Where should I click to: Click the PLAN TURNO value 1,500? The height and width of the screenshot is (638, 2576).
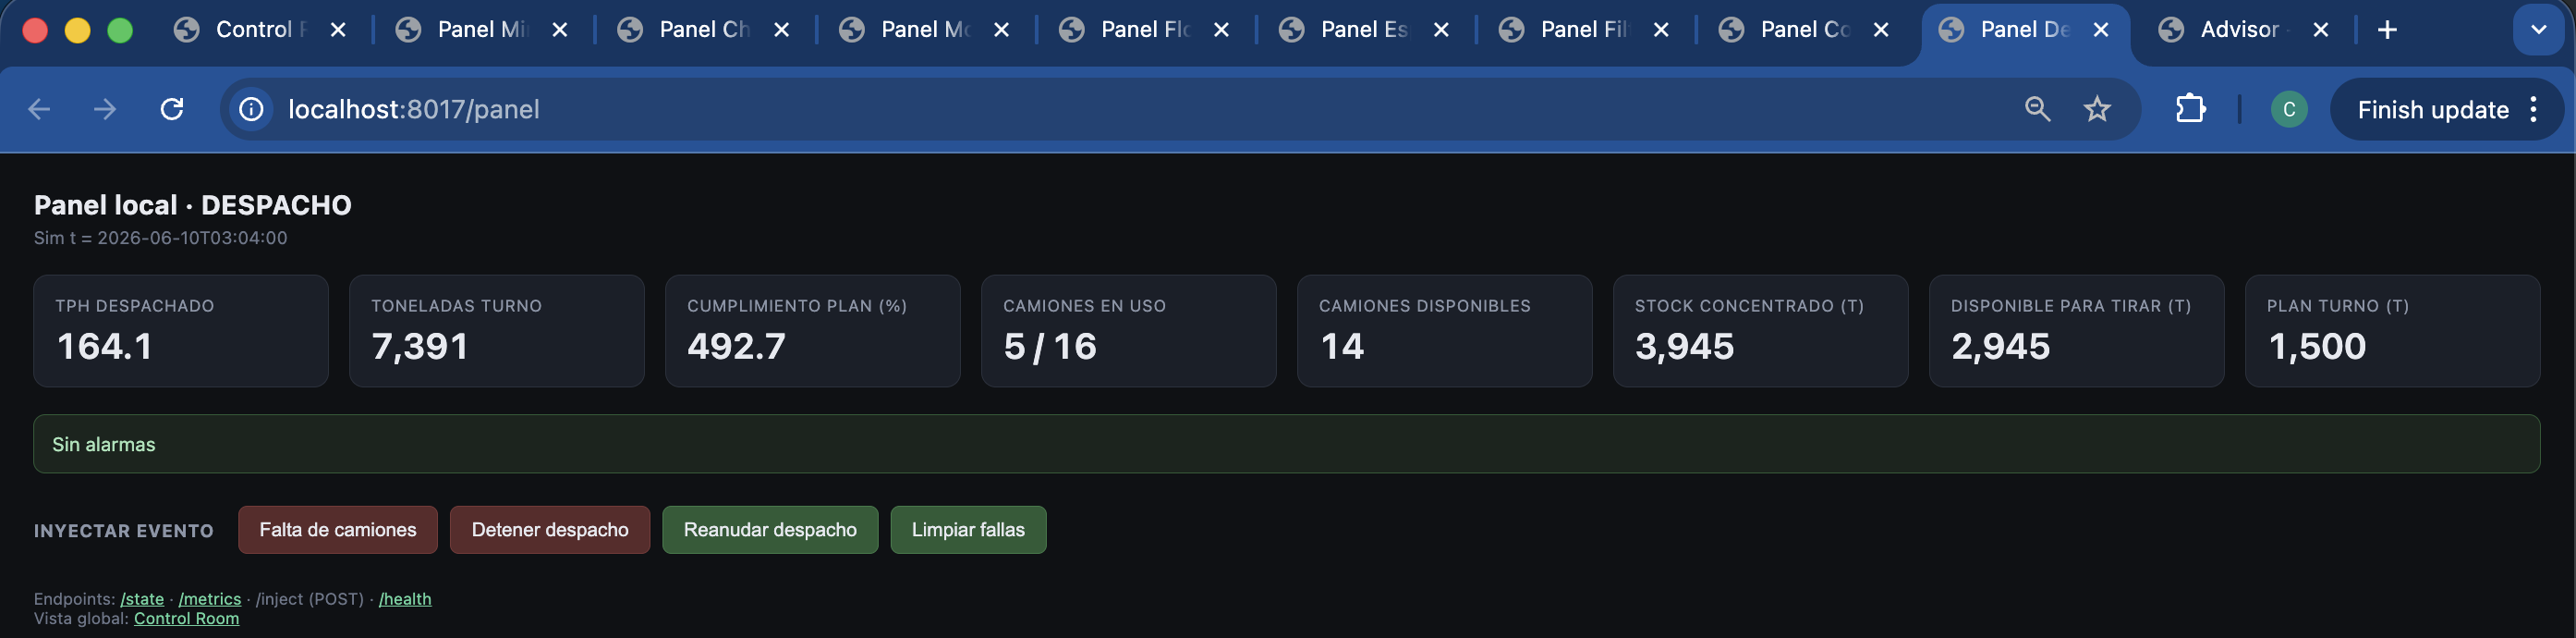coord(2317,346)
